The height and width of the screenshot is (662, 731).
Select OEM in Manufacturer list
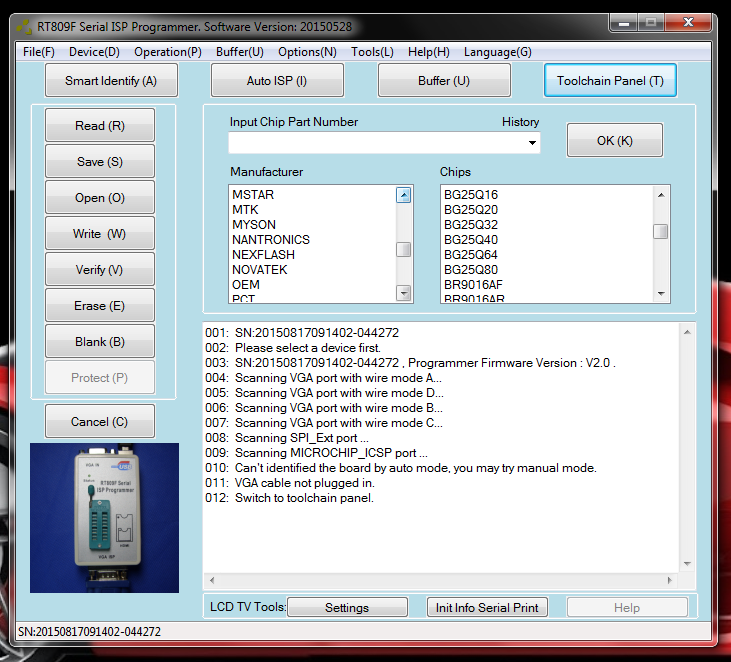click(246, 284)
